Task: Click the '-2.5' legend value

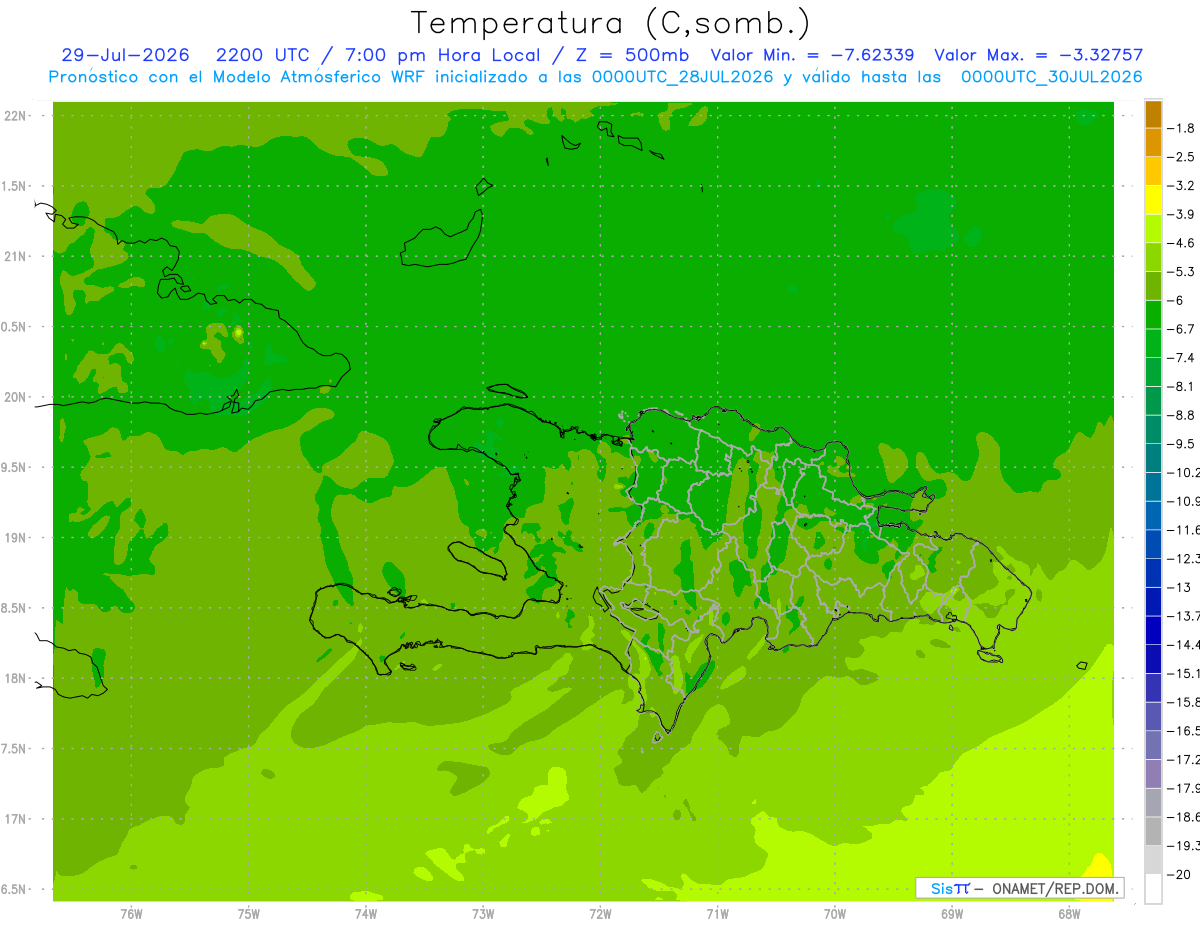Action: [1181, 157]
